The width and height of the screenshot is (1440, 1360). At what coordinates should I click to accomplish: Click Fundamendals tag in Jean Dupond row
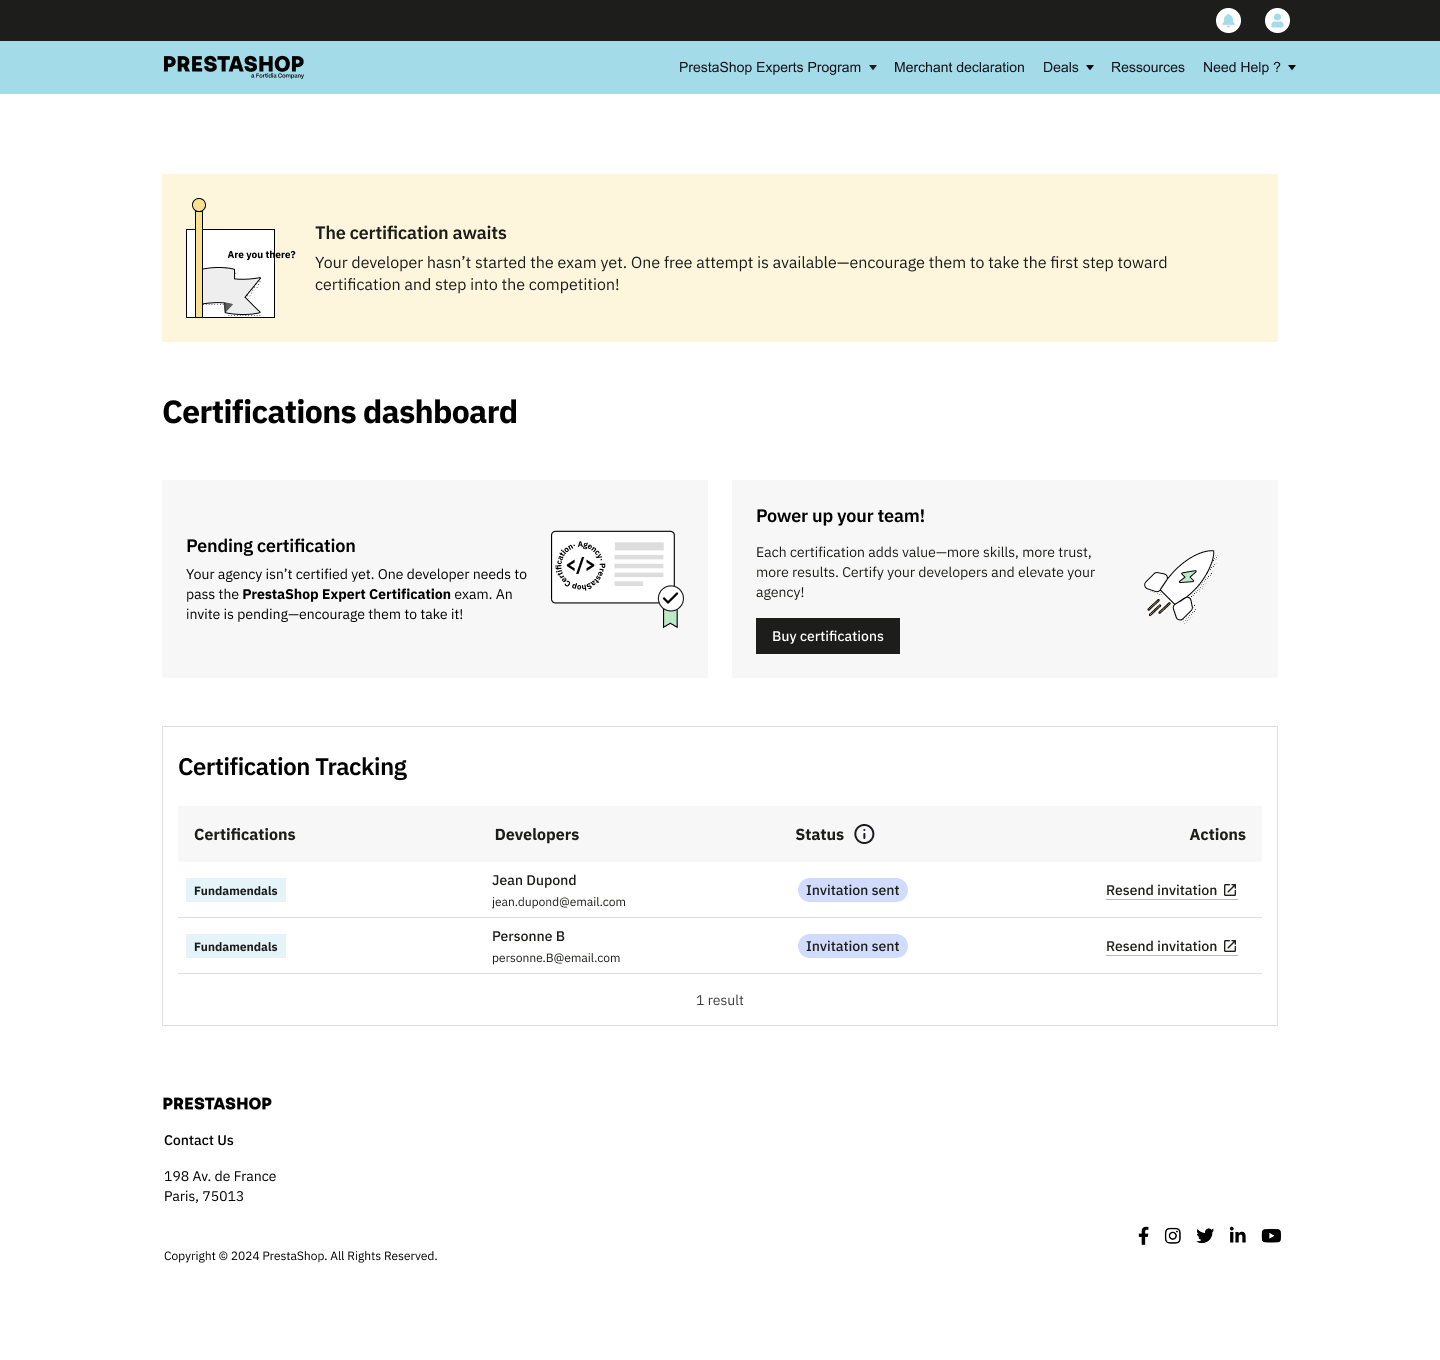click(236, 890)
